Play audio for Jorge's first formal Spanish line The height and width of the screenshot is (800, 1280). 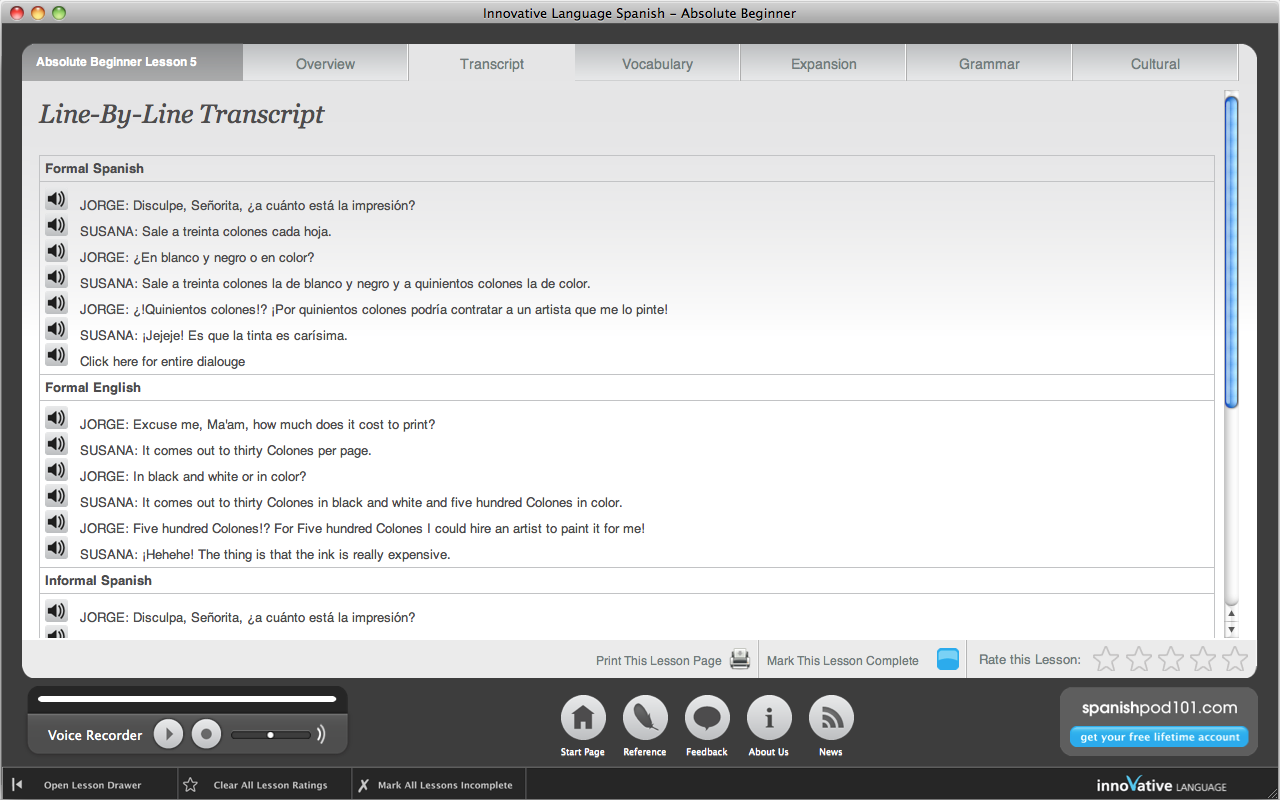point(56,200)
